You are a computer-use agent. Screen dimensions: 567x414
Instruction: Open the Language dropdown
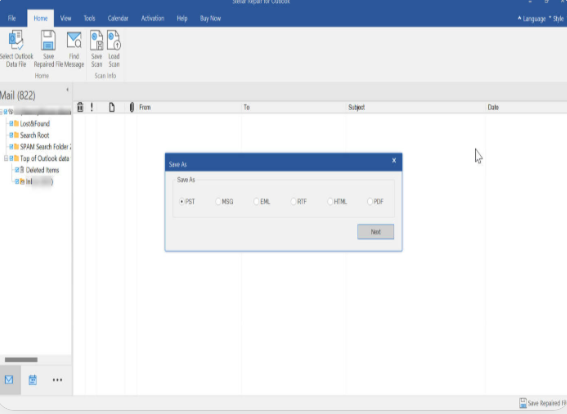point(532,18)
